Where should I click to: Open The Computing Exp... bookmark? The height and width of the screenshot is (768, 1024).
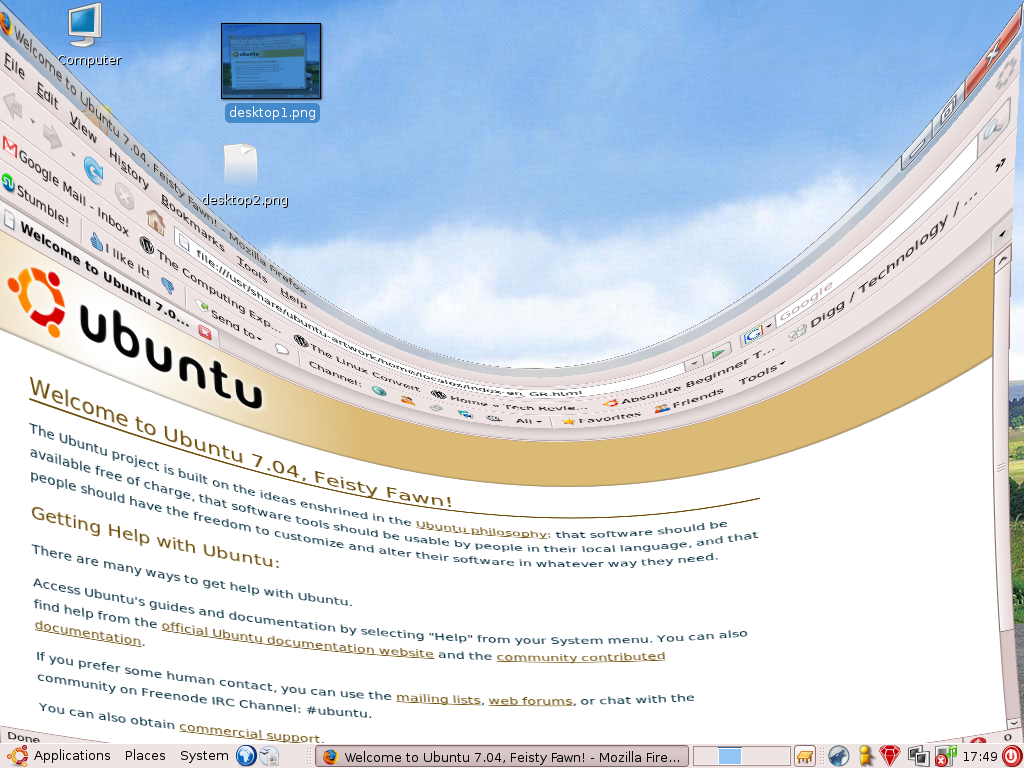pyautogui.click(x=211, y=284)
